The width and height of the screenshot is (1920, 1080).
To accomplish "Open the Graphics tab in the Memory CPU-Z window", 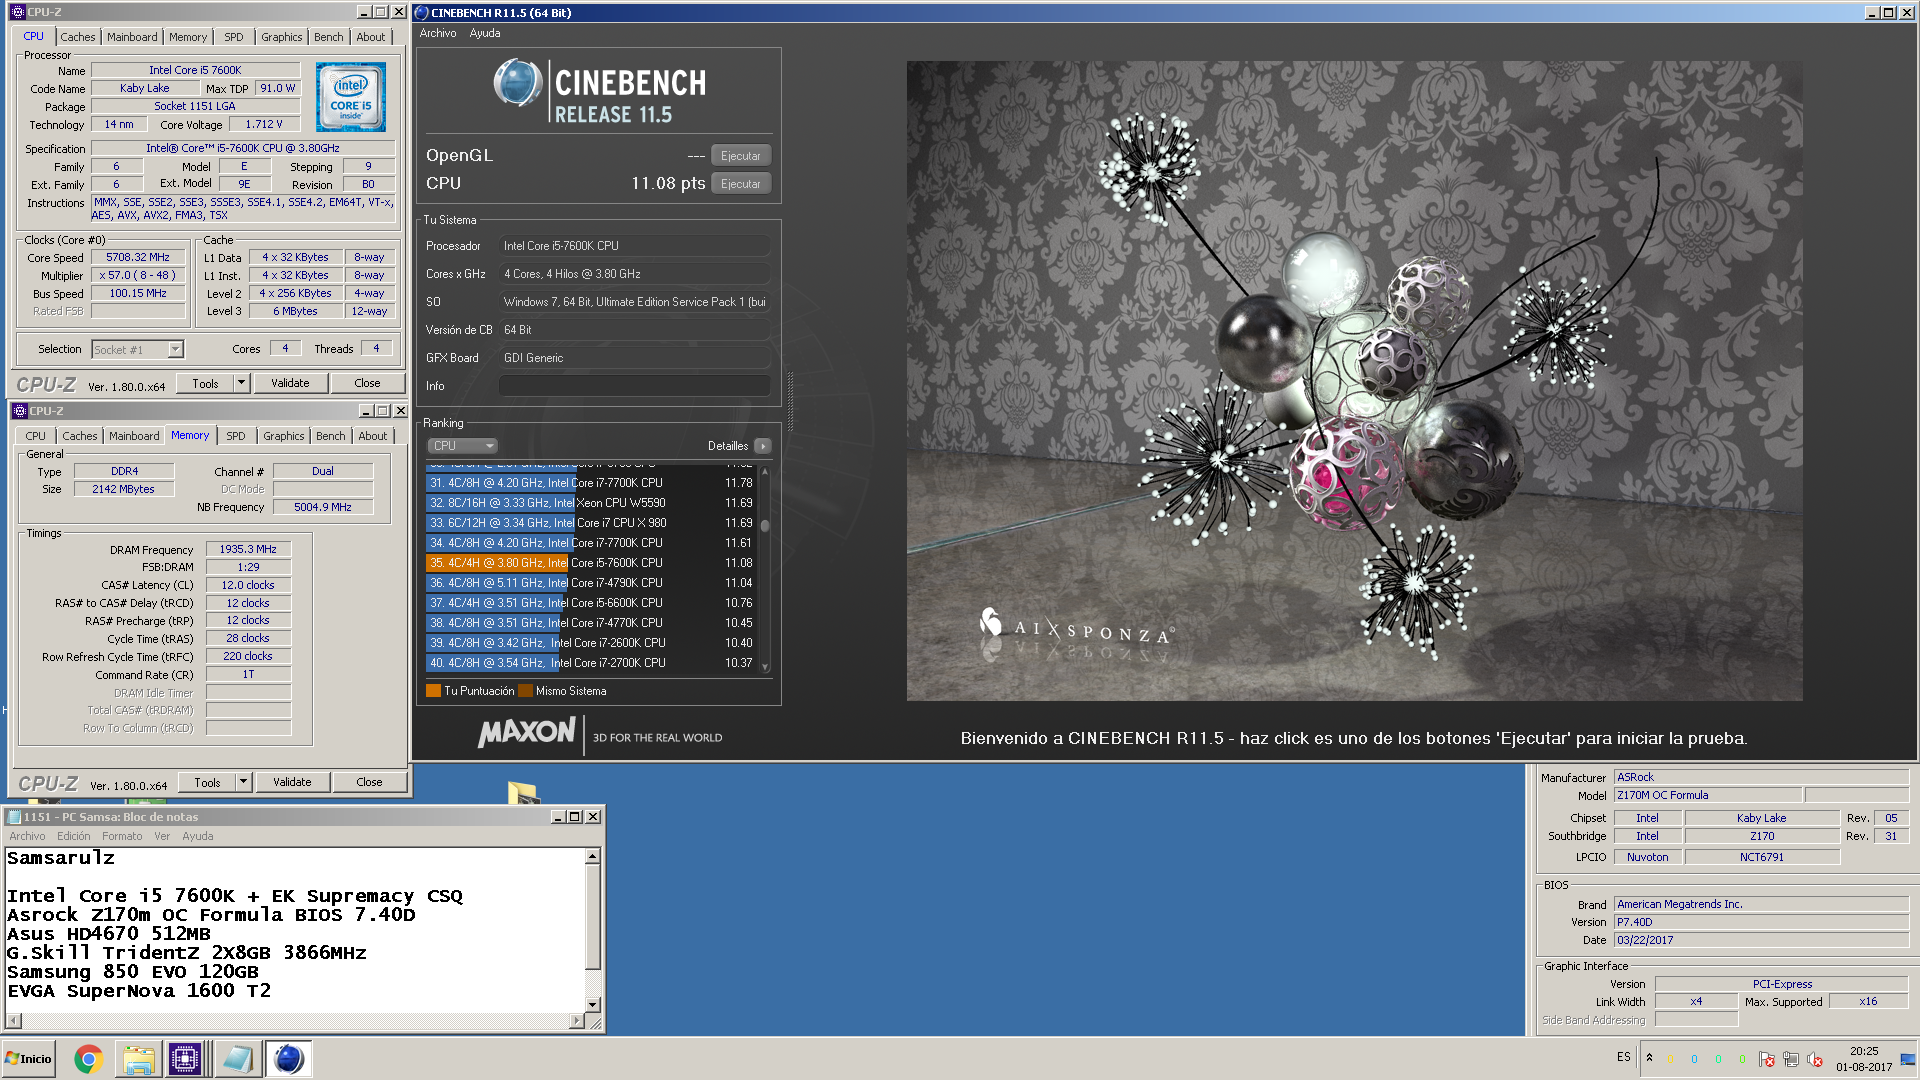I will (x=284, y=436).
